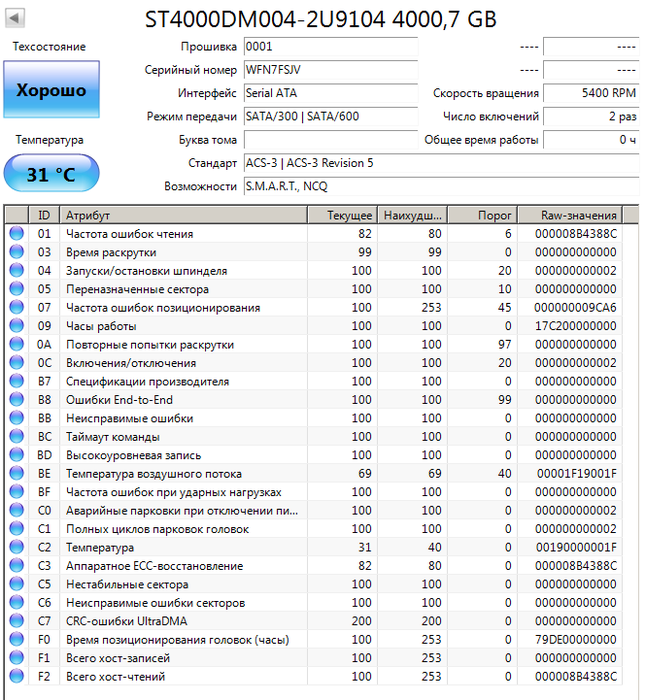Select raw value 79DE00000000 in F0 row

point(576,639)
